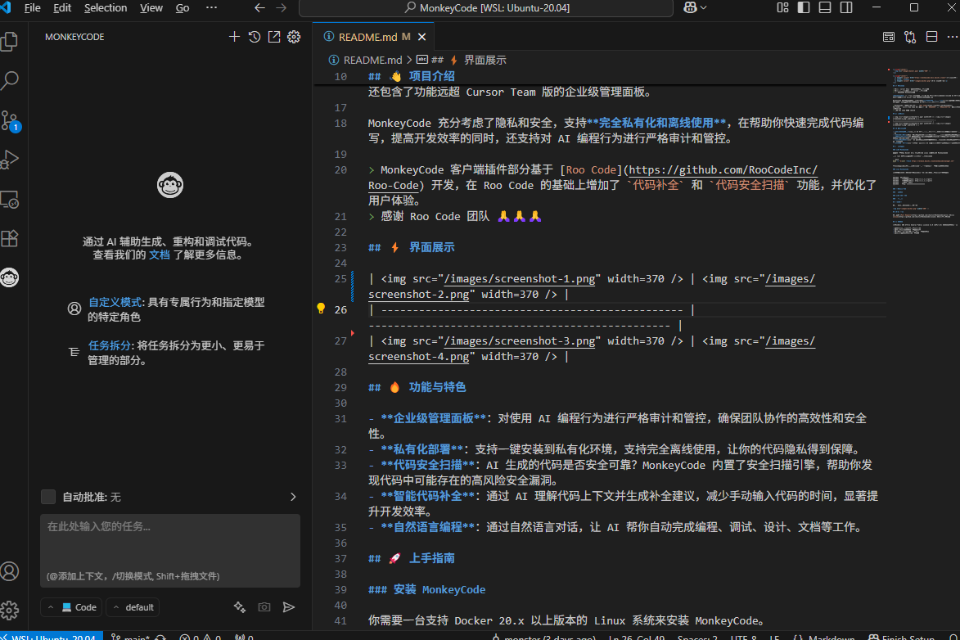Click the enhance prompt sparkle icon
Screen dimensions: 960x640
(239, 607)
